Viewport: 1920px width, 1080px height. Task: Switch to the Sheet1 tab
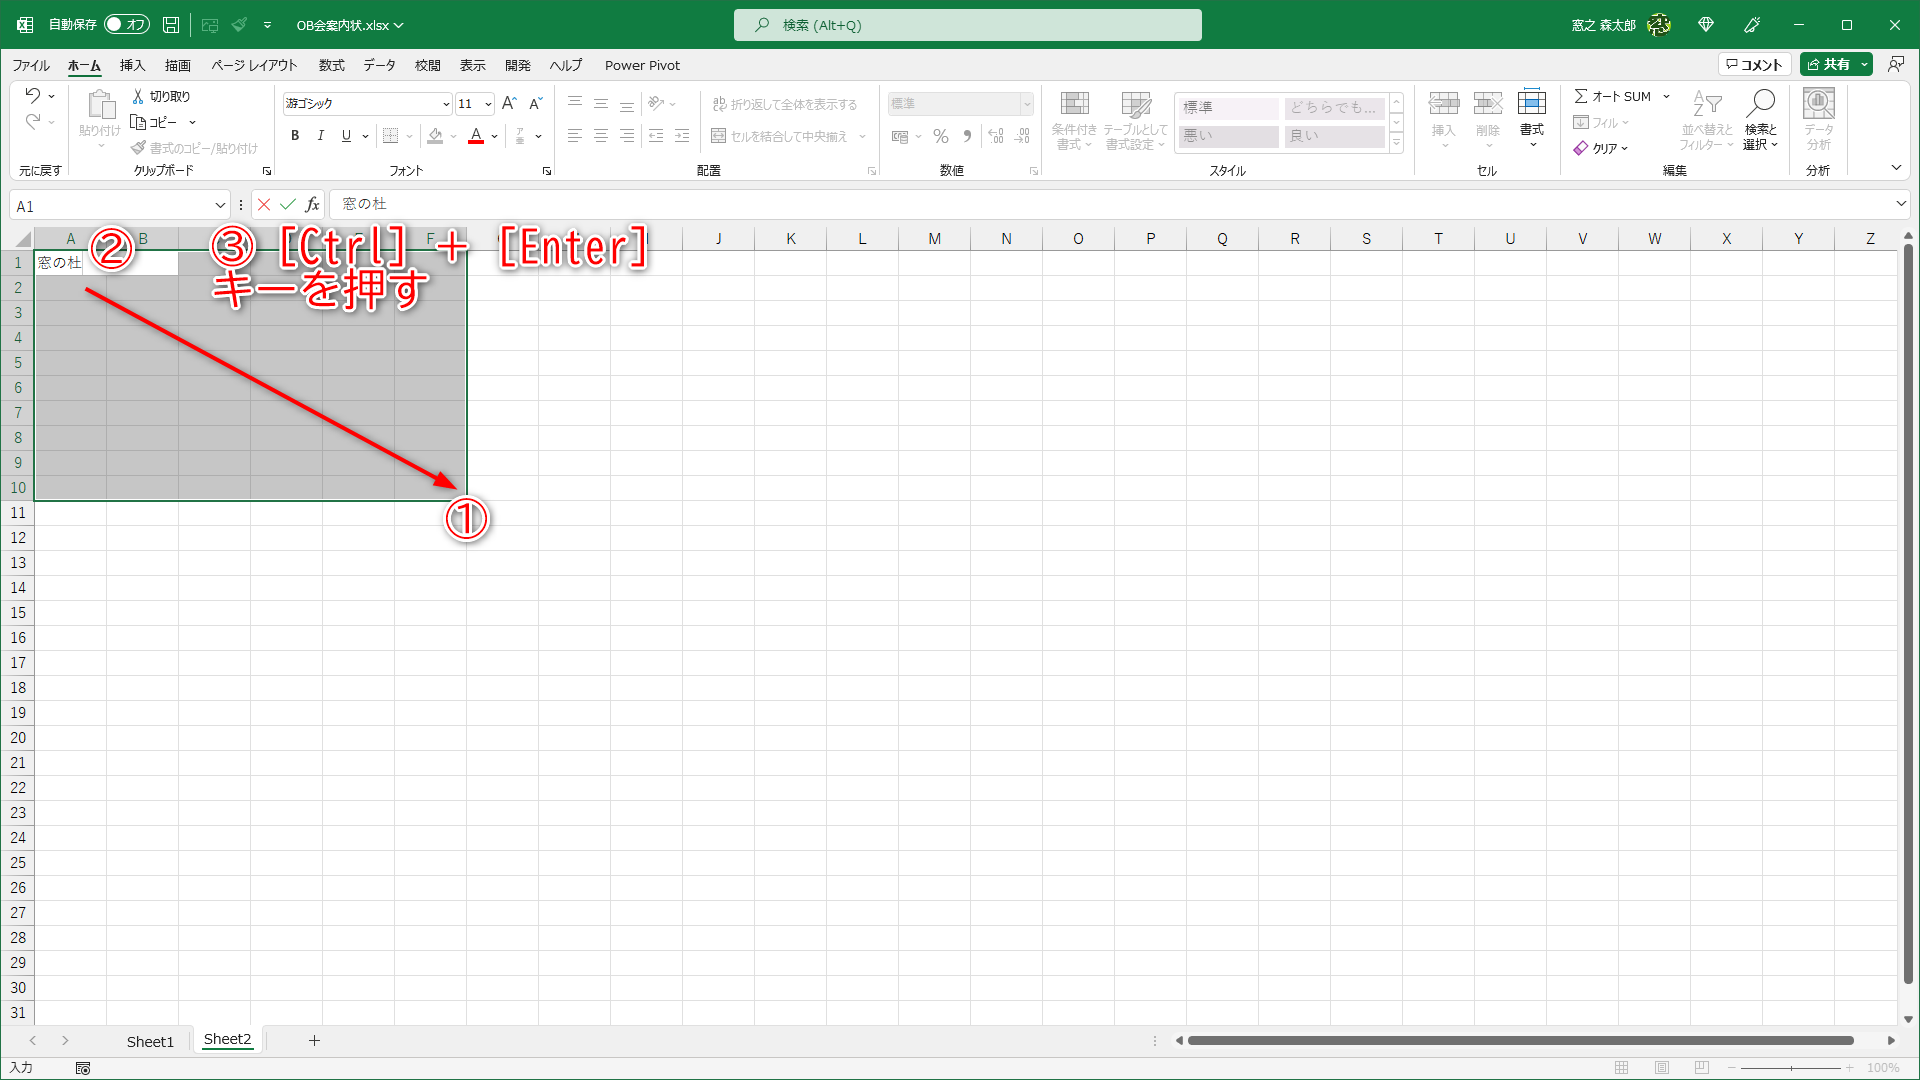[x=150, y=1041]
